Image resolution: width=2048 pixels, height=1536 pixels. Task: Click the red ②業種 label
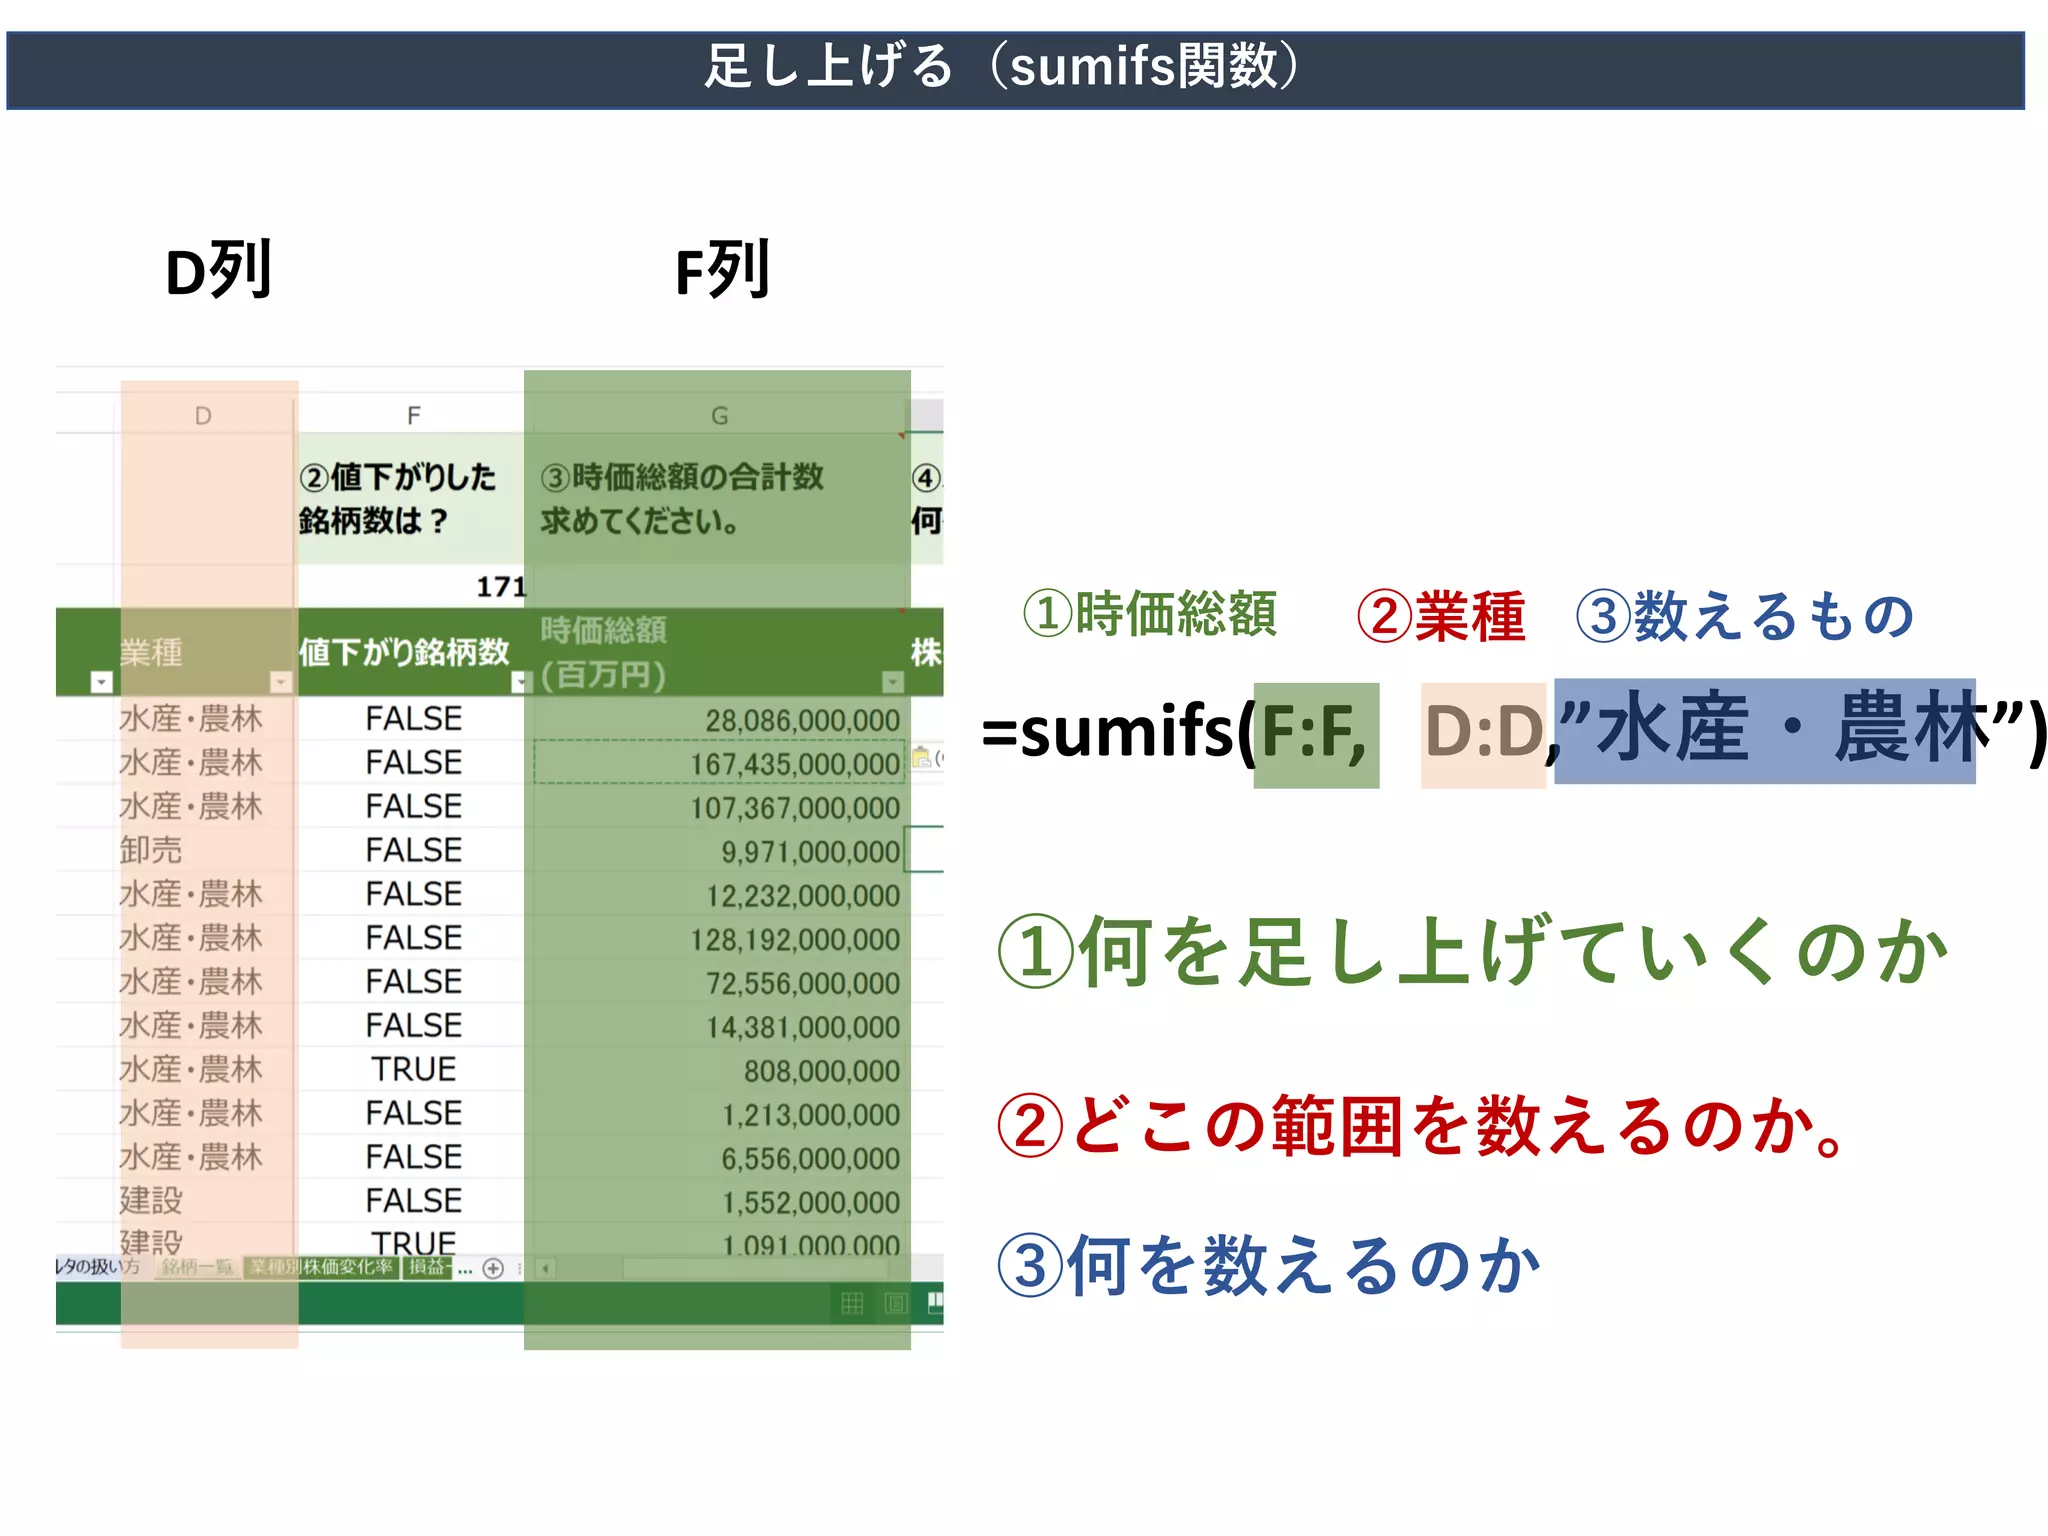tap(1441, 615)
